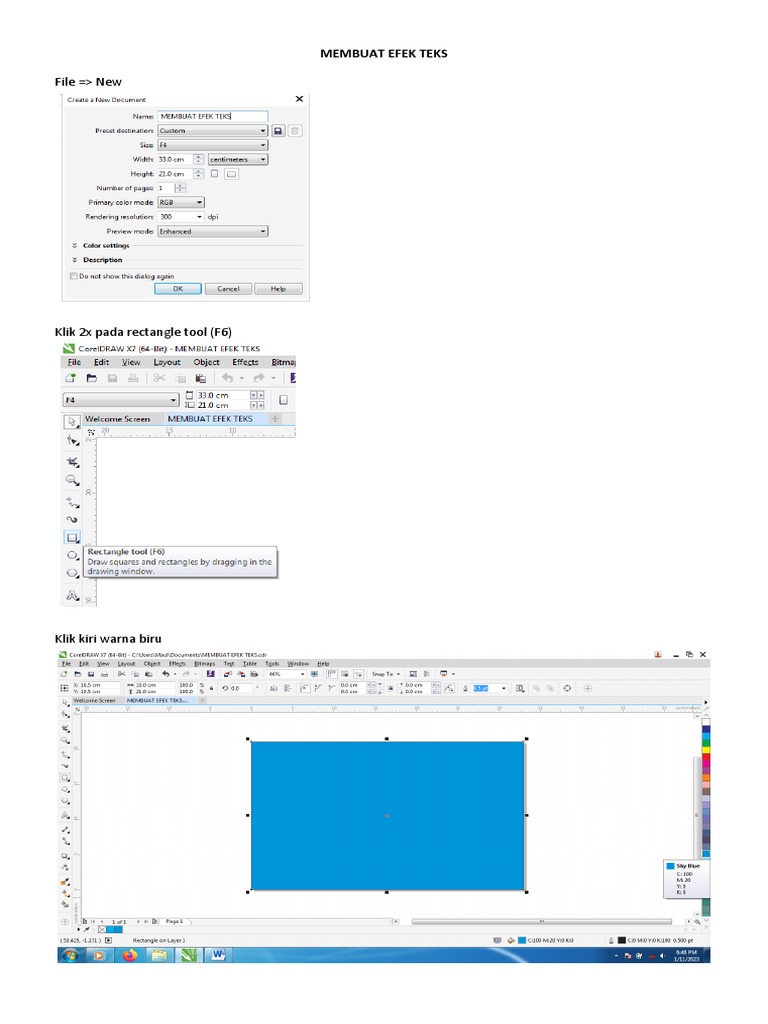
Task: Select the Zoom tool in middle window toolbox
Action: (x=72, y=481)
